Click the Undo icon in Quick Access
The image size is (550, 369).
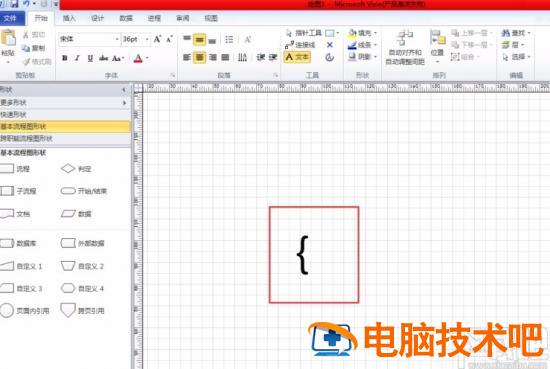(x=26, y=4)
